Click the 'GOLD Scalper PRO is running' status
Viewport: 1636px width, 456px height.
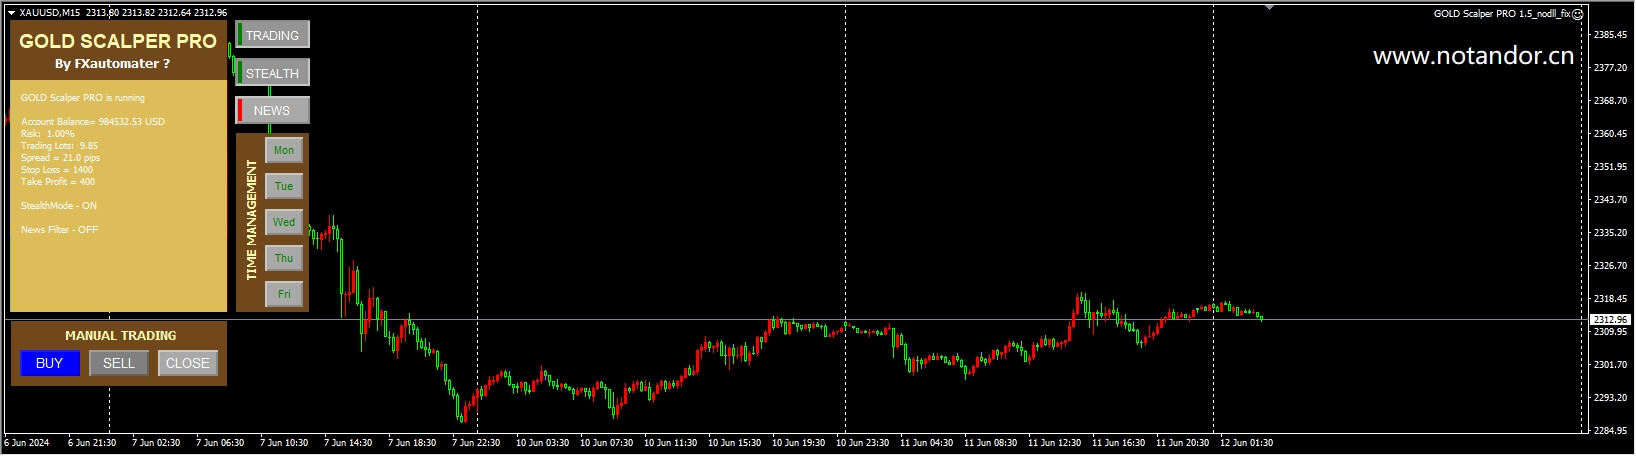tap(83, 98)
